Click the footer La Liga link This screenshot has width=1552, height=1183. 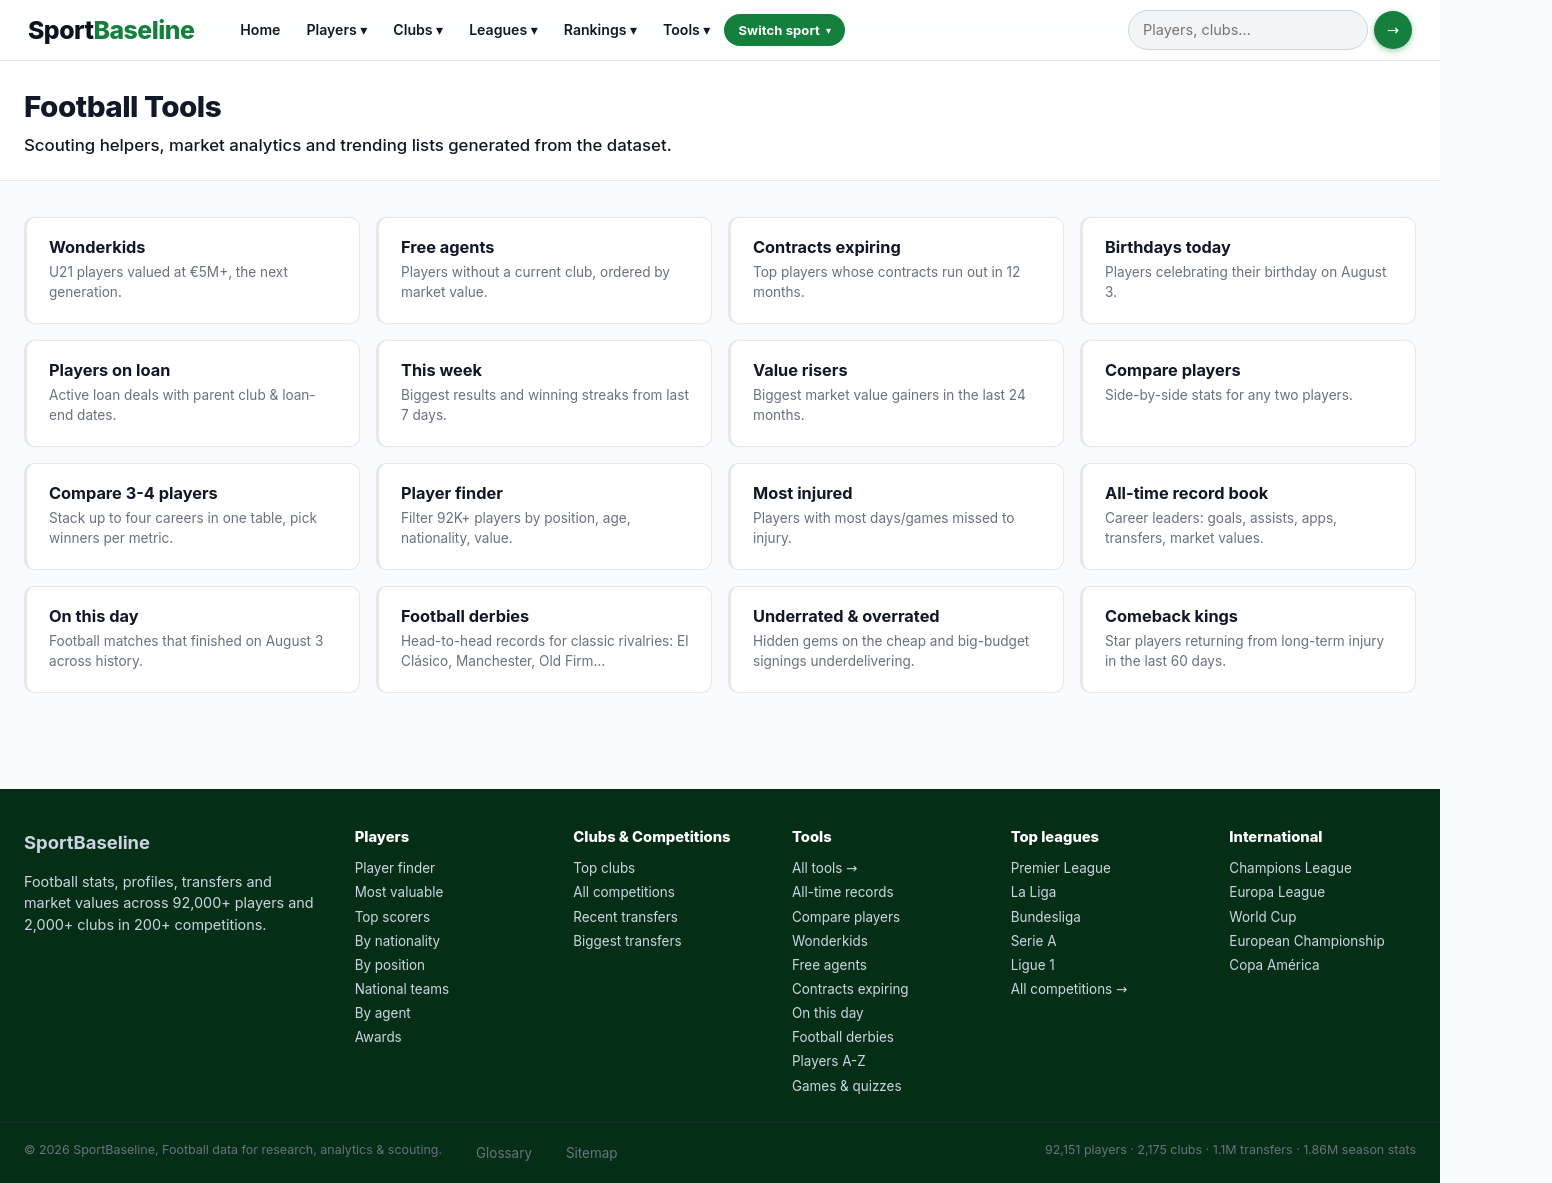(1033, 892)
